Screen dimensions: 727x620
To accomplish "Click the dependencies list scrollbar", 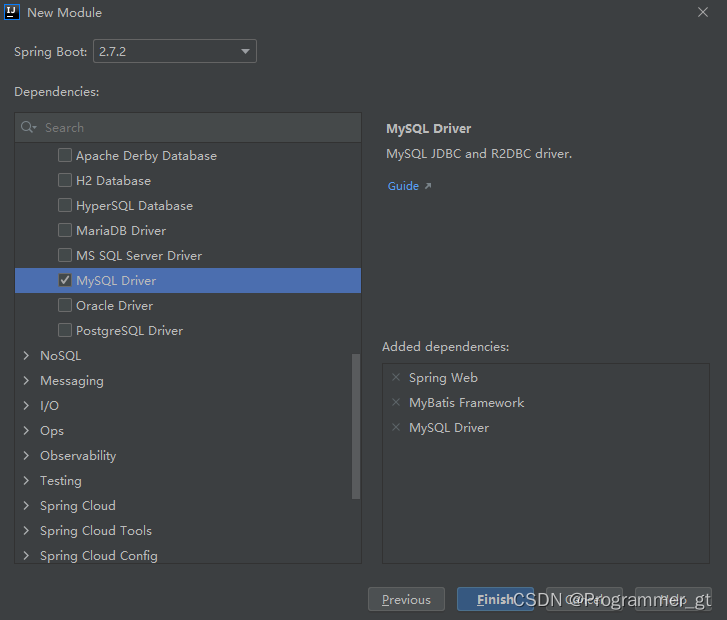I will pos(356,426).
